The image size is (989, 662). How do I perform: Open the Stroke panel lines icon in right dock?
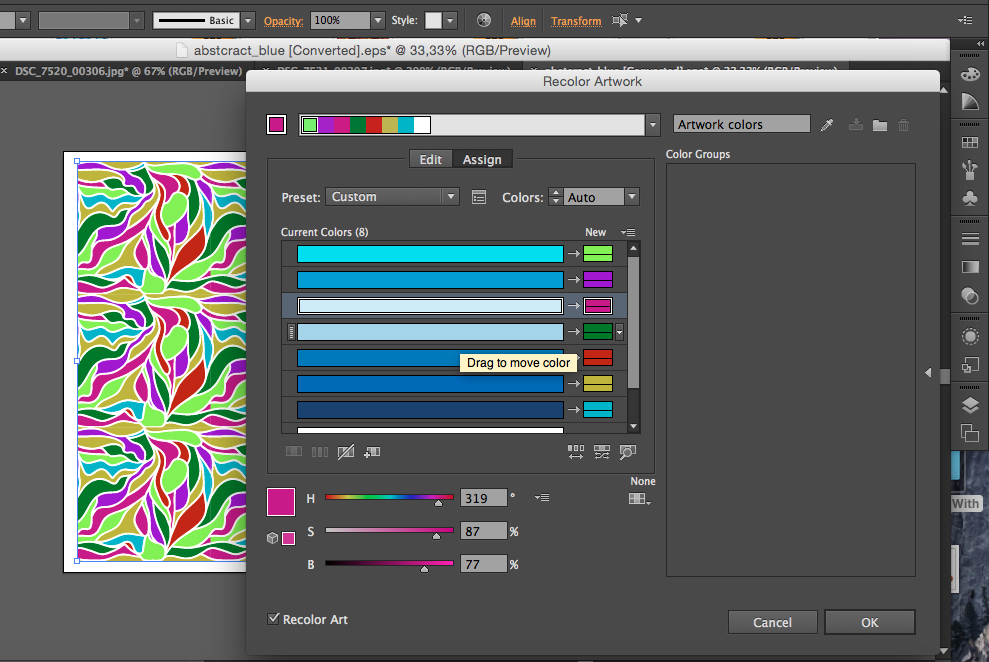pos(970,238)
